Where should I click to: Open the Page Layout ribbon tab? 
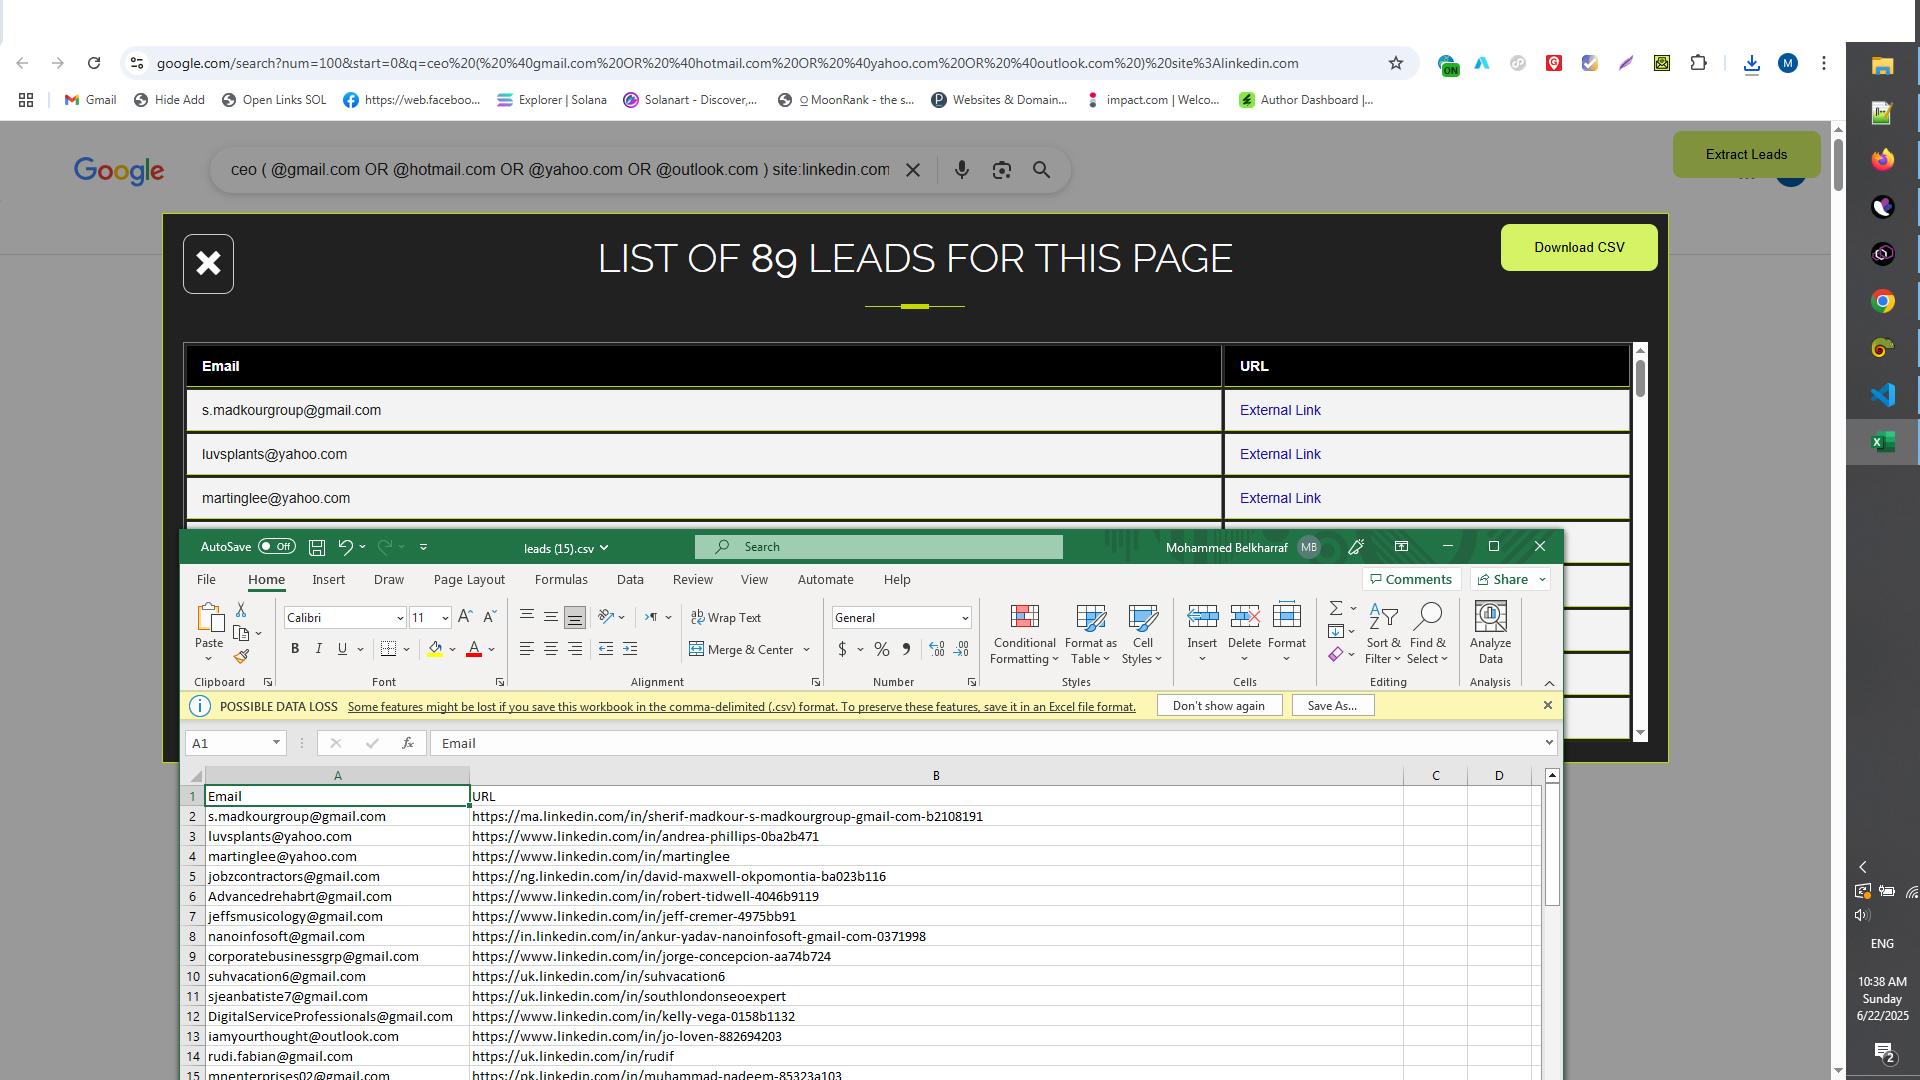pyautogui.click(x=469, y=580)
